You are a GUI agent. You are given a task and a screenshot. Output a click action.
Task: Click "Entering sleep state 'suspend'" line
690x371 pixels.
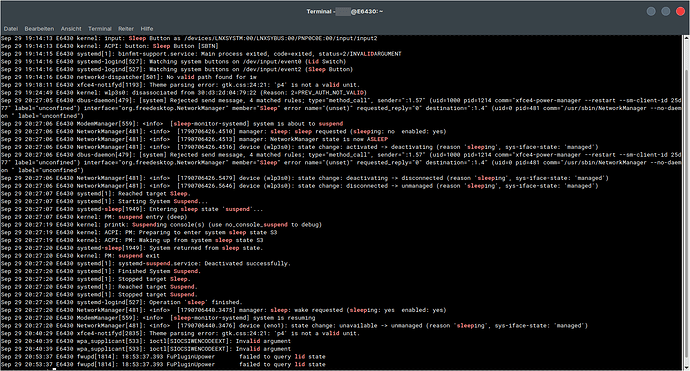pos(132,209)
